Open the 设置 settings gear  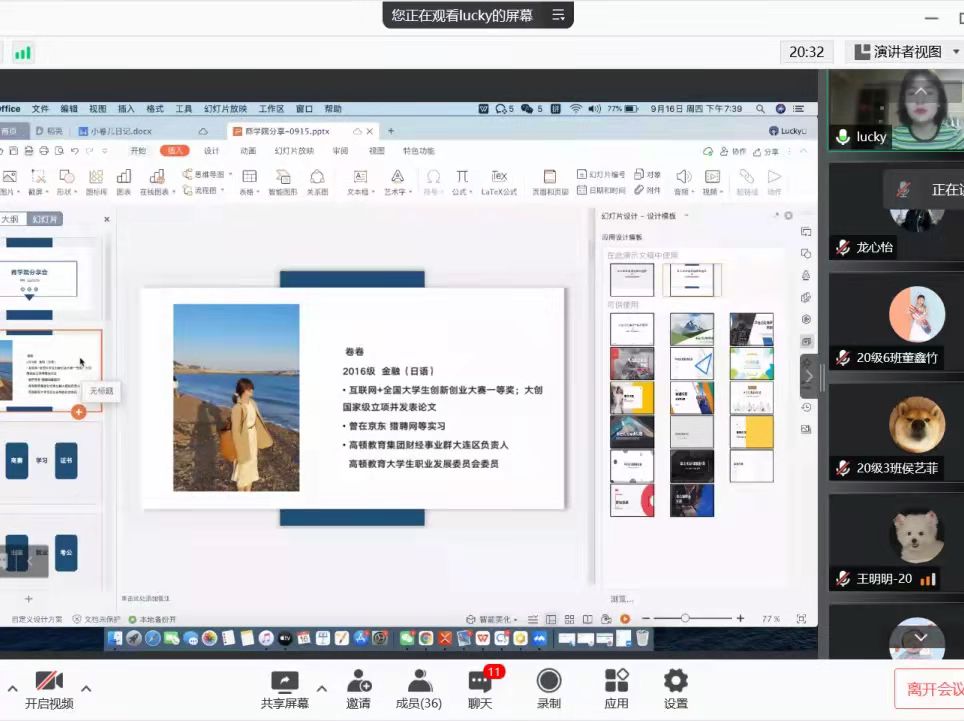(x=676, y=689)
